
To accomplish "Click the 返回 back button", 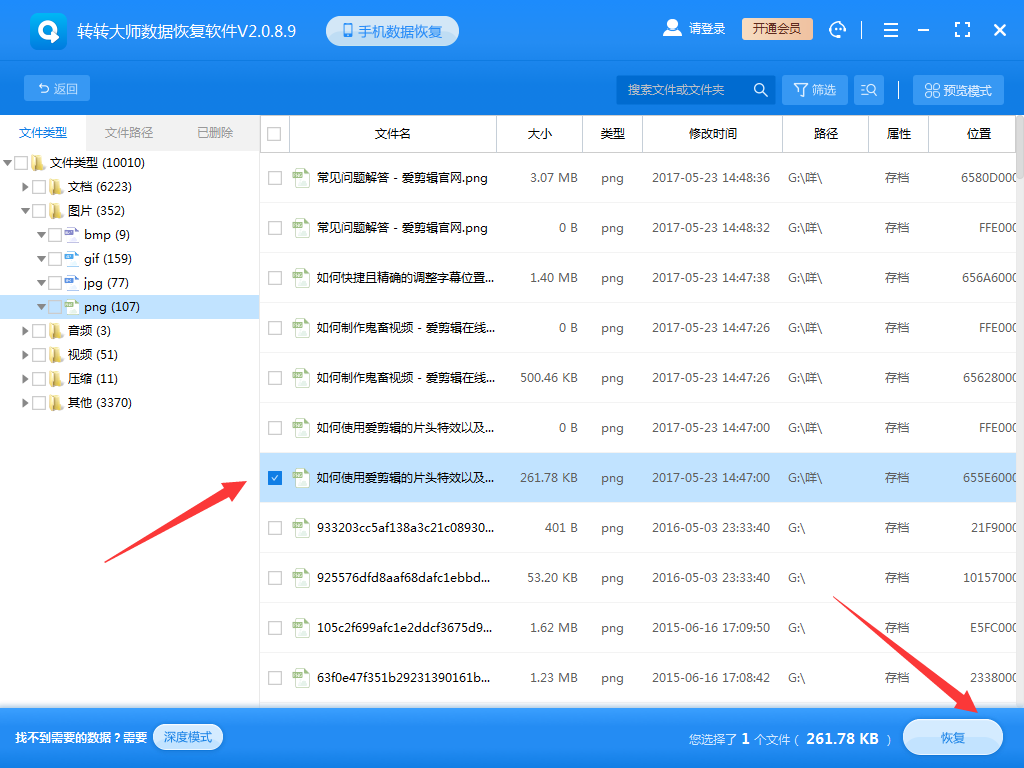I will point(57,88).
